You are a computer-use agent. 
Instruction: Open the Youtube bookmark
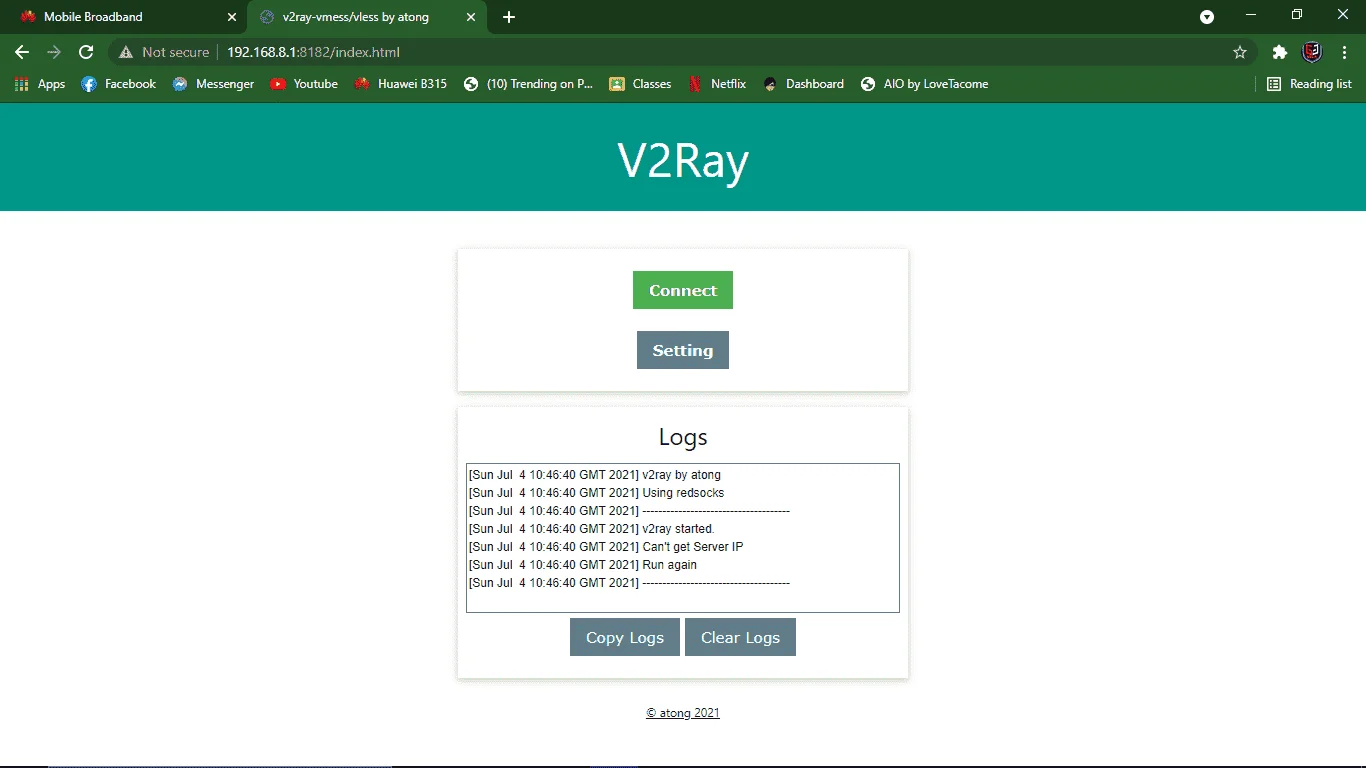(x=304, y=84)
